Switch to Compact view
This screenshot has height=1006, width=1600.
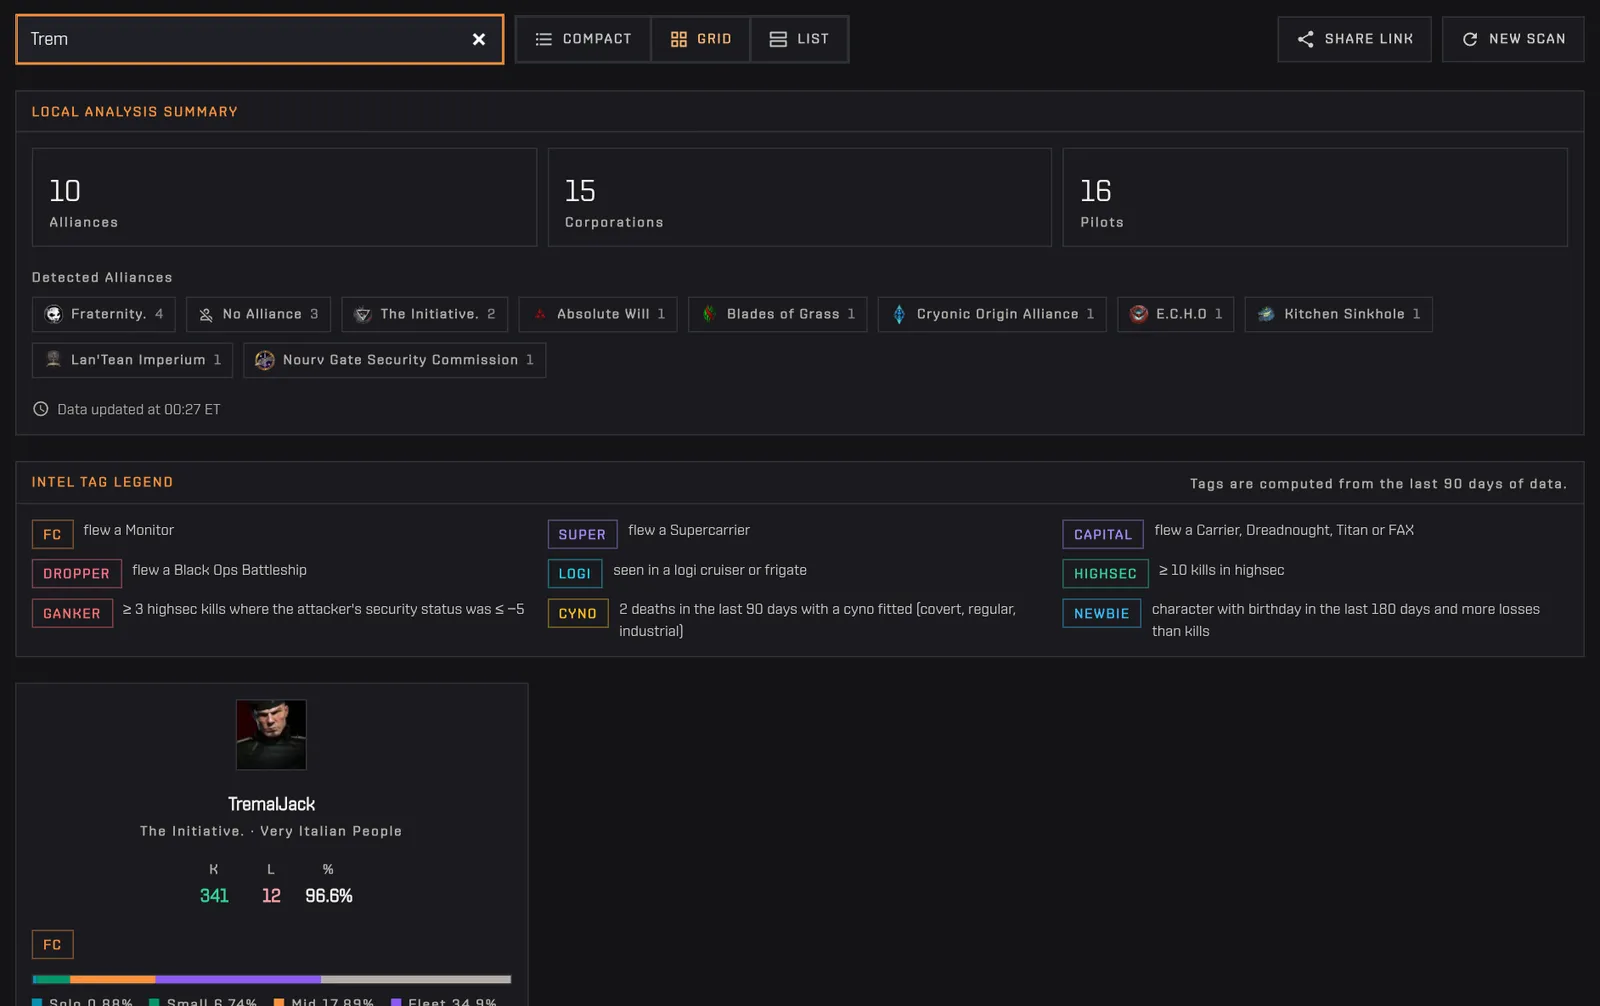tap(583, 39)
